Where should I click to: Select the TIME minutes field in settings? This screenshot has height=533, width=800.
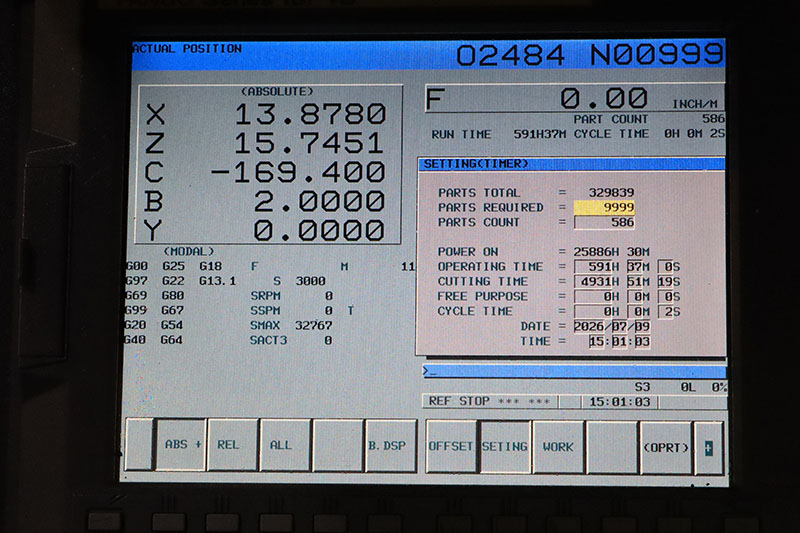tap(619, 341)
